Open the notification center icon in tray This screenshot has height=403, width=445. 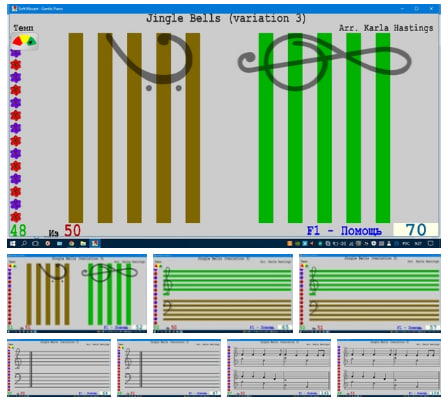point(430,243)
